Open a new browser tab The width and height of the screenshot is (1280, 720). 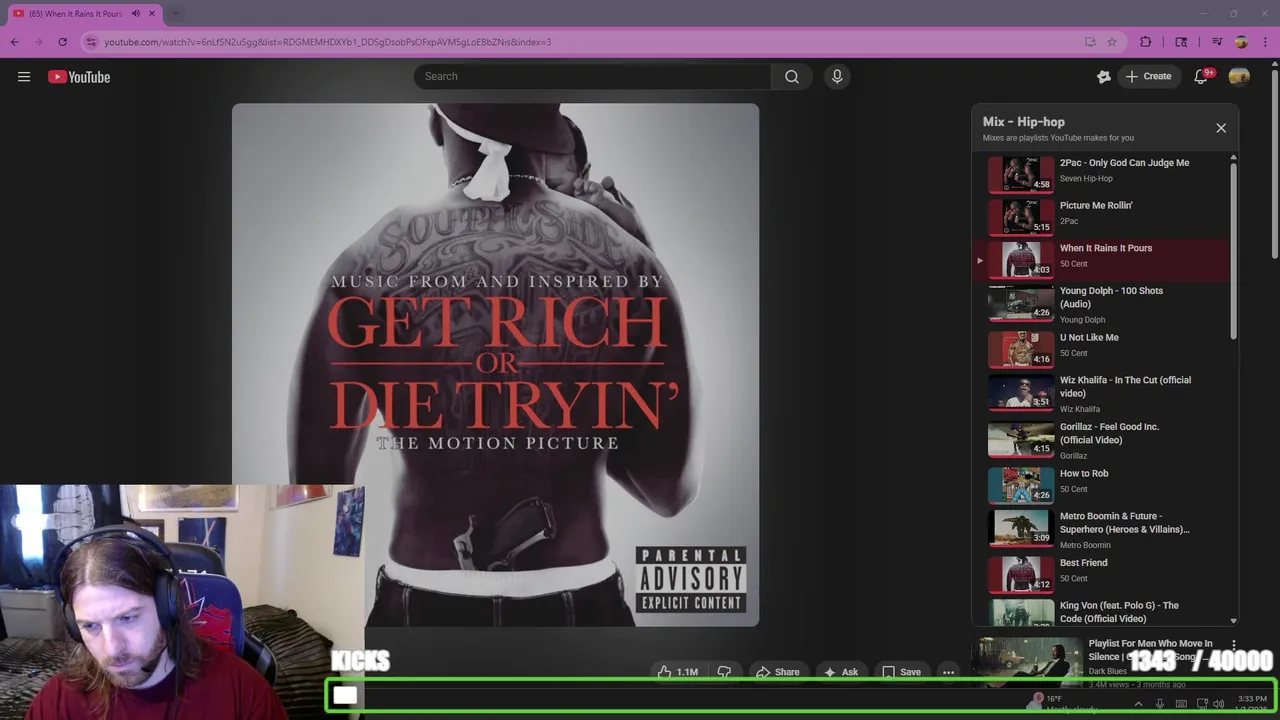tap(176, 14)
